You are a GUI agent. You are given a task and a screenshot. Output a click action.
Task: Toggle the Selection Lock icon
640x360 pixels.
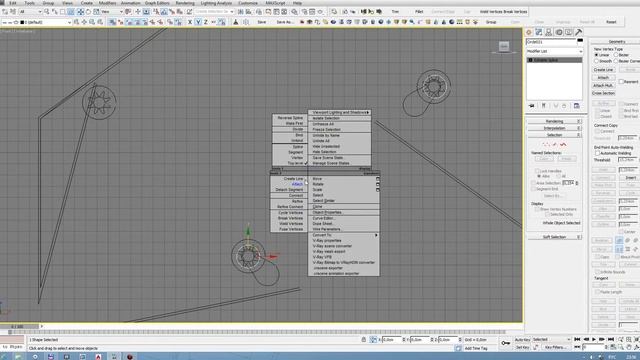(x=364, y=340)
